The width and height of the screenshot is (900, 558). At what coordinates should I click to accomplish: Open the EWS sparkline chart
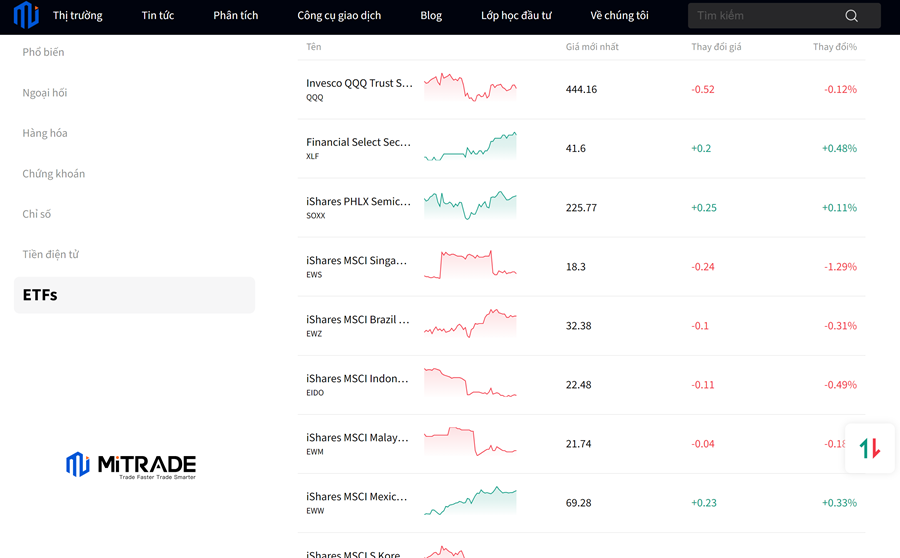tap(470, 266)
